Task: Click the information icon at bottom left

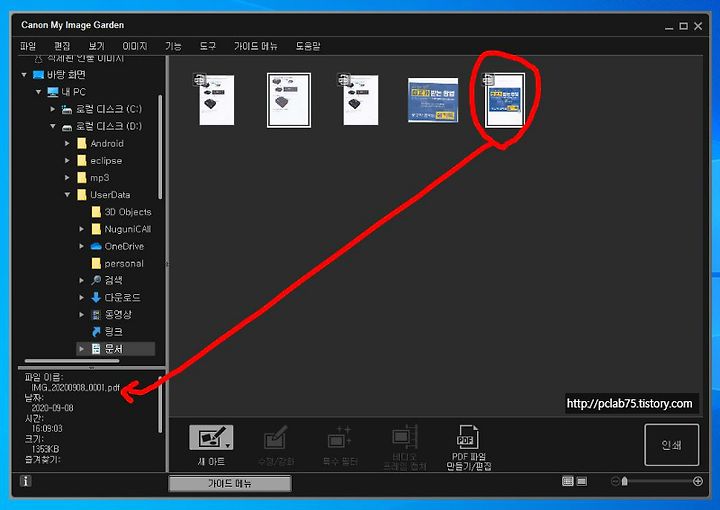Action: (x=26, y=481)
